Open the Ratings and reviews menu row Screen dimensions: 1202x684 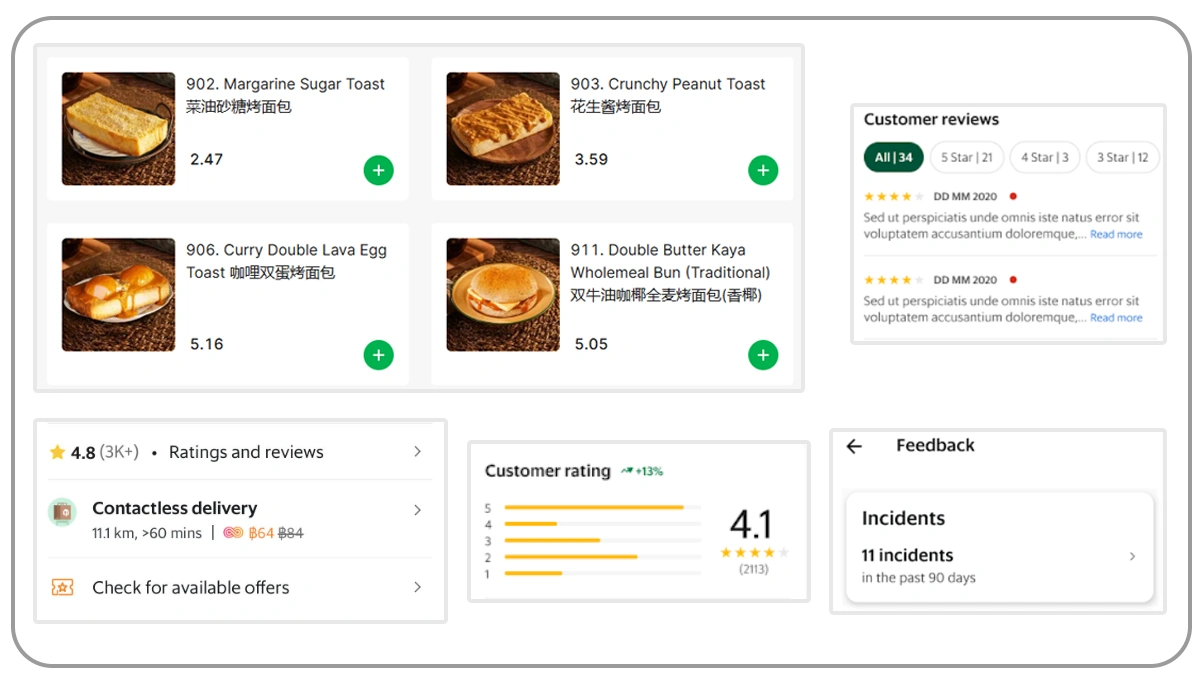point(245,452)
